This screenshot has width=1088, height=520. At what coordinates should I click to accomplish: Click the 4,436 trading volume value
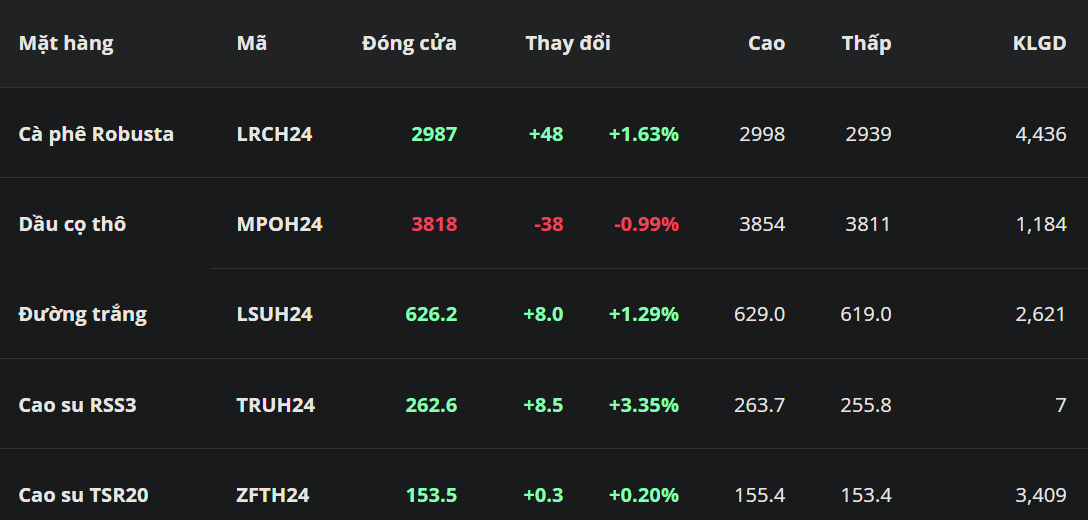(1040, 134)
